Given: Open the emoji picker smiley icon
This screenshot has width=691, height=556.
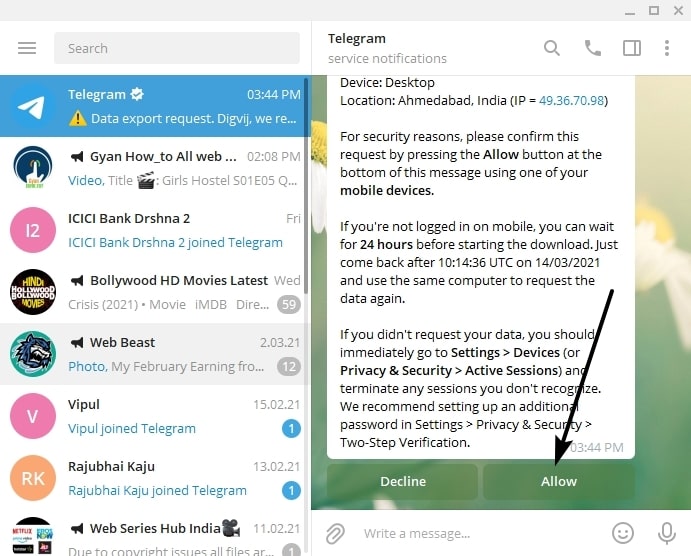Looking at the screenshot, I should (623, 533).
